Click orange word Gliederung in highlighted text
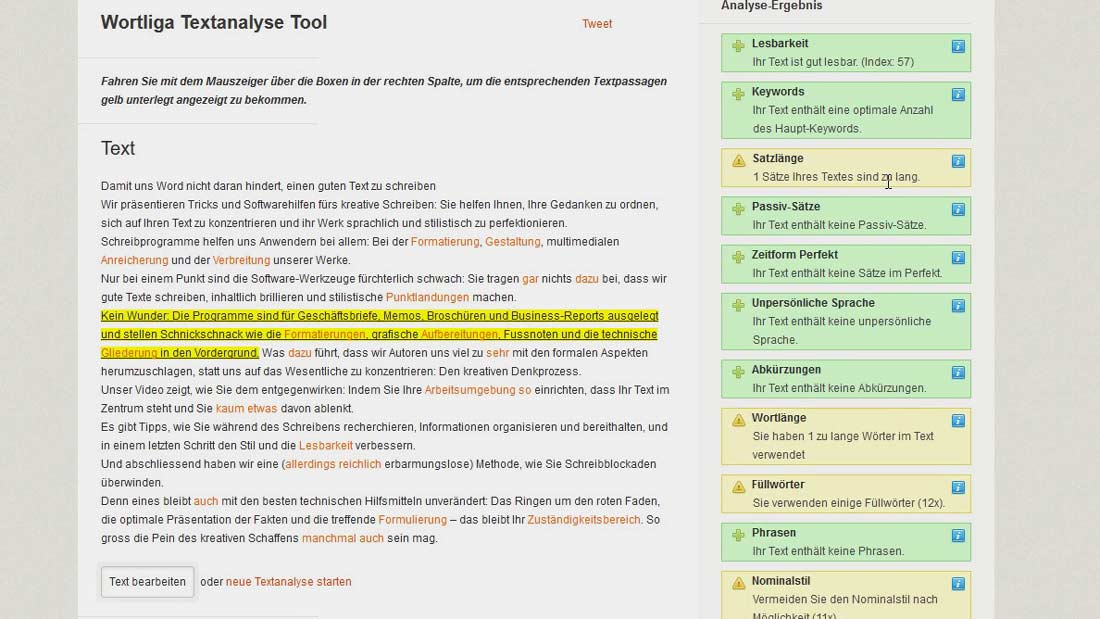1100x619 pixels. pyautogui.click(x=129, y=353)
